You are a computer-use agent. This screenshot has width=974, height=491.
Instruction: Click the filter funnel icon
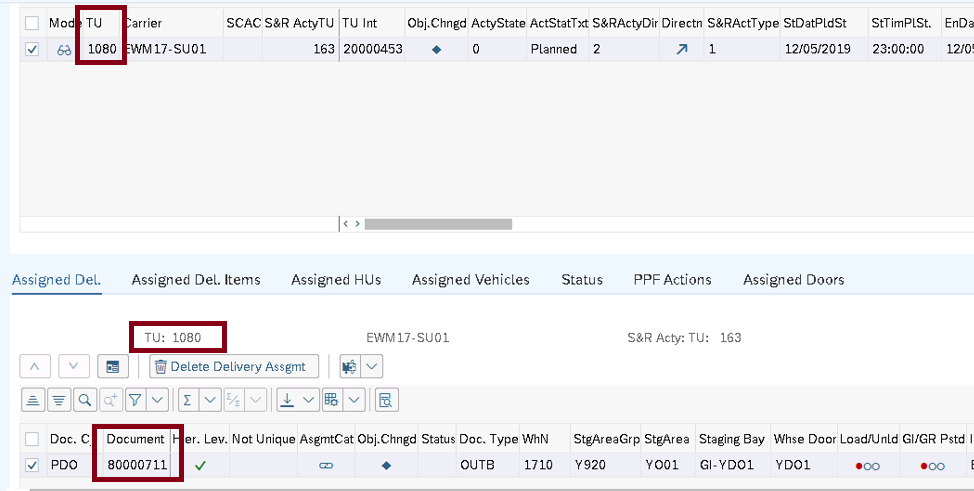[x=134, y=400]
